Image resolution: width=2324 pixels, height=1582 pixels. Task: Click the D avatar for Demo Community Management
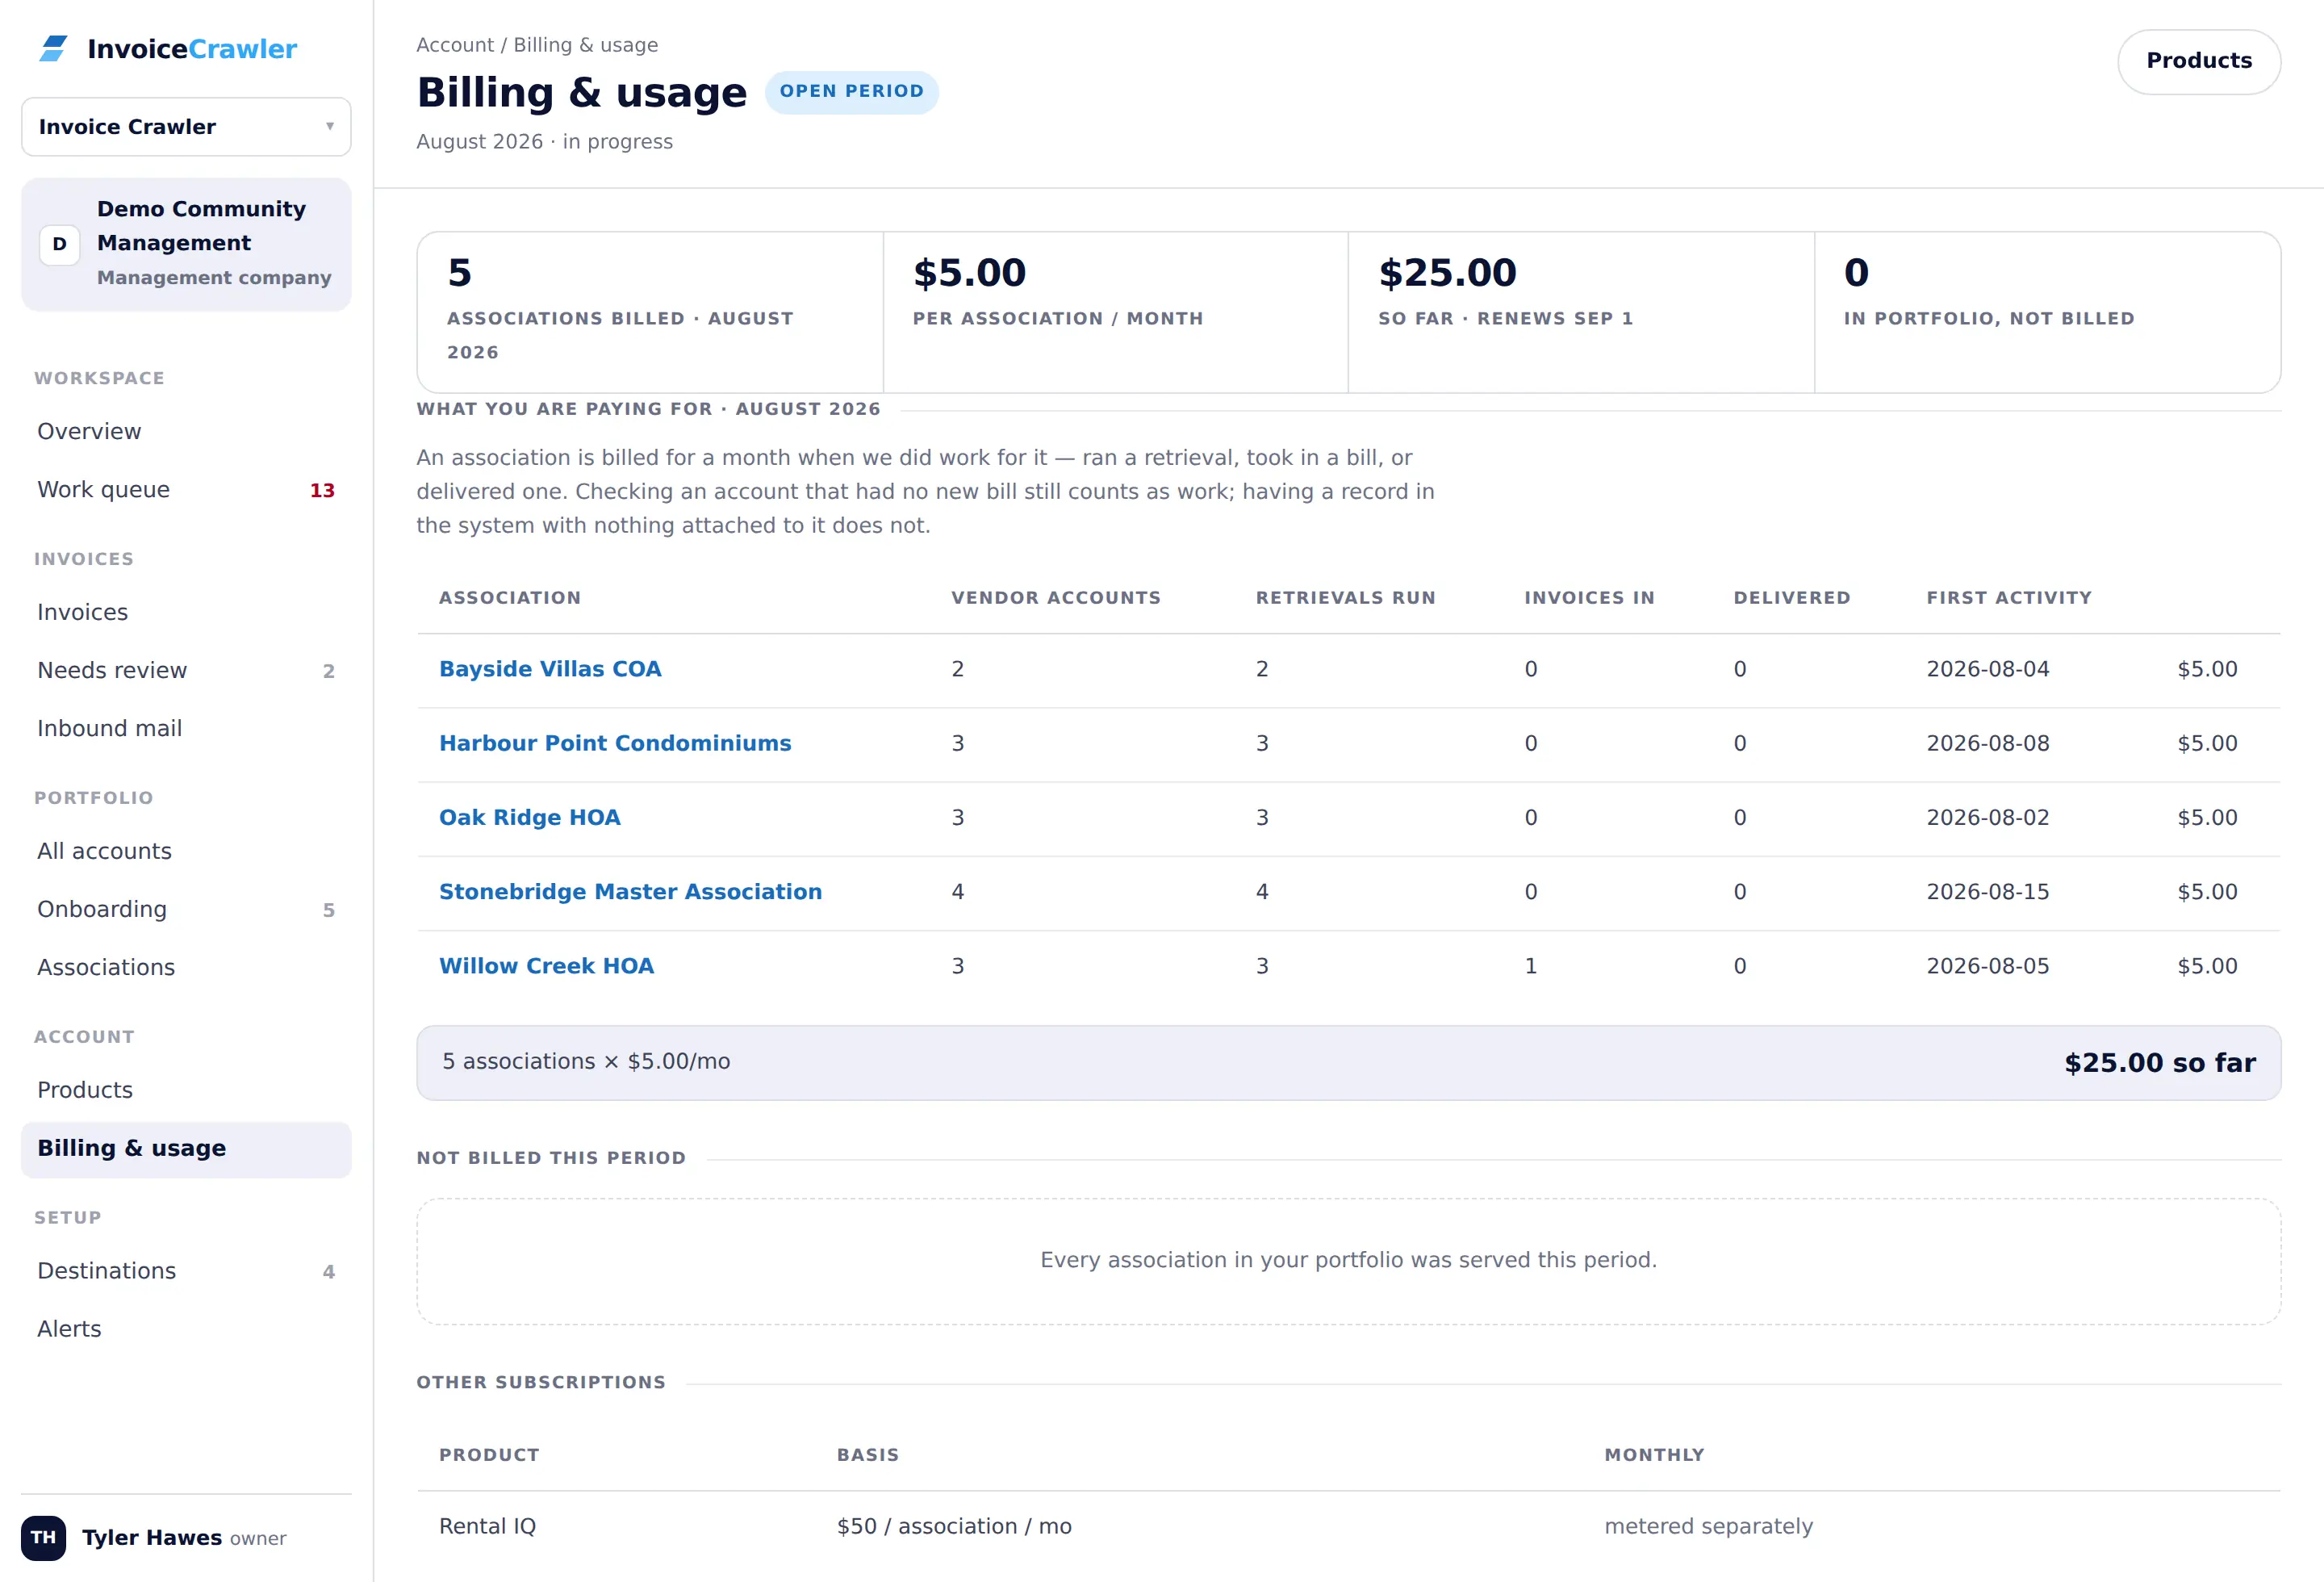coord(59,244)
